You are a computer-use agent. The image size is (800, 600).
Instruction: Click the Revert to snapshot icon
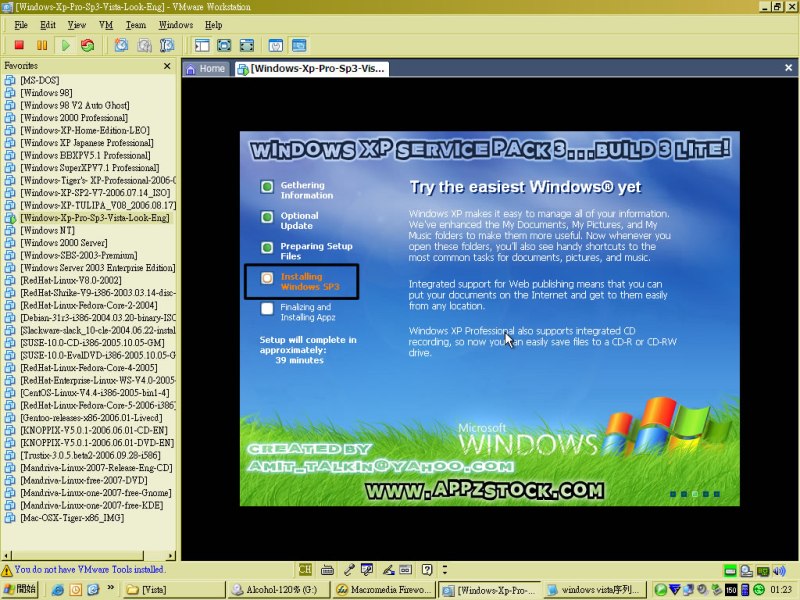[144, 45]
